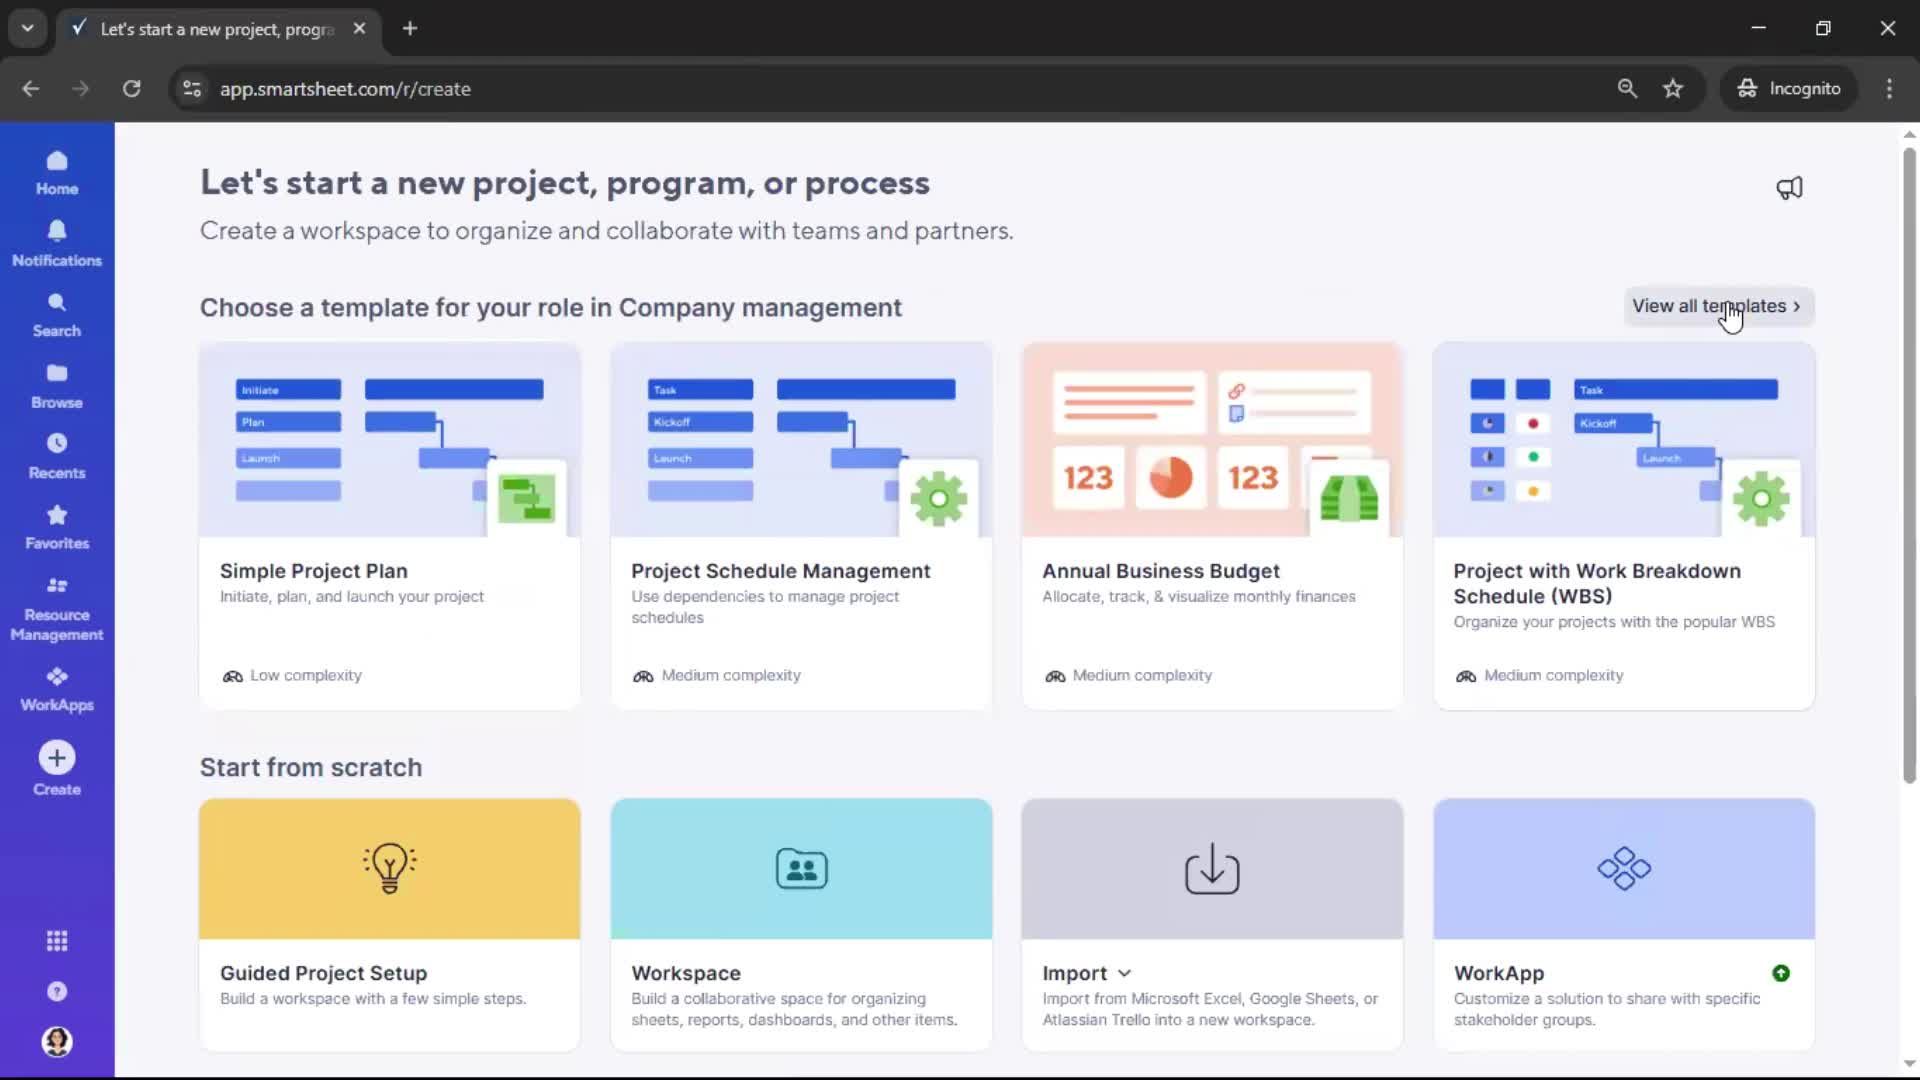
Task: Open the help question mark icon
Action: tap(57, 991)
